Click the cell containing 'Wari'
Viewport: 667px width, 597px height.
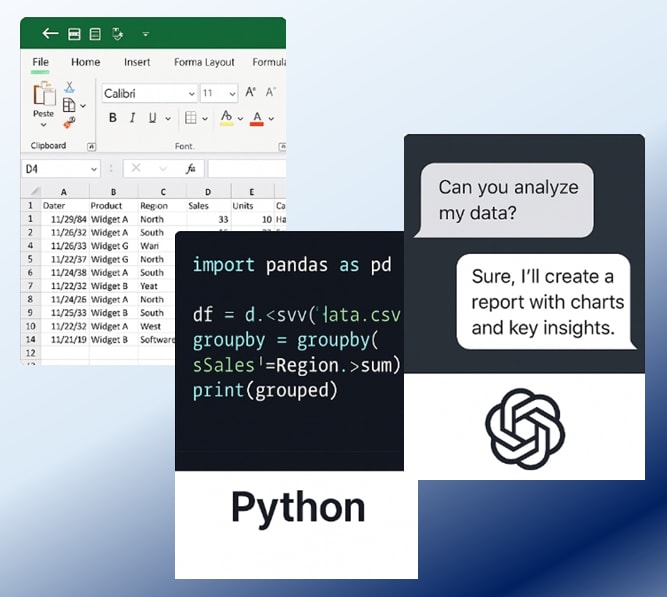pos(157,246)
